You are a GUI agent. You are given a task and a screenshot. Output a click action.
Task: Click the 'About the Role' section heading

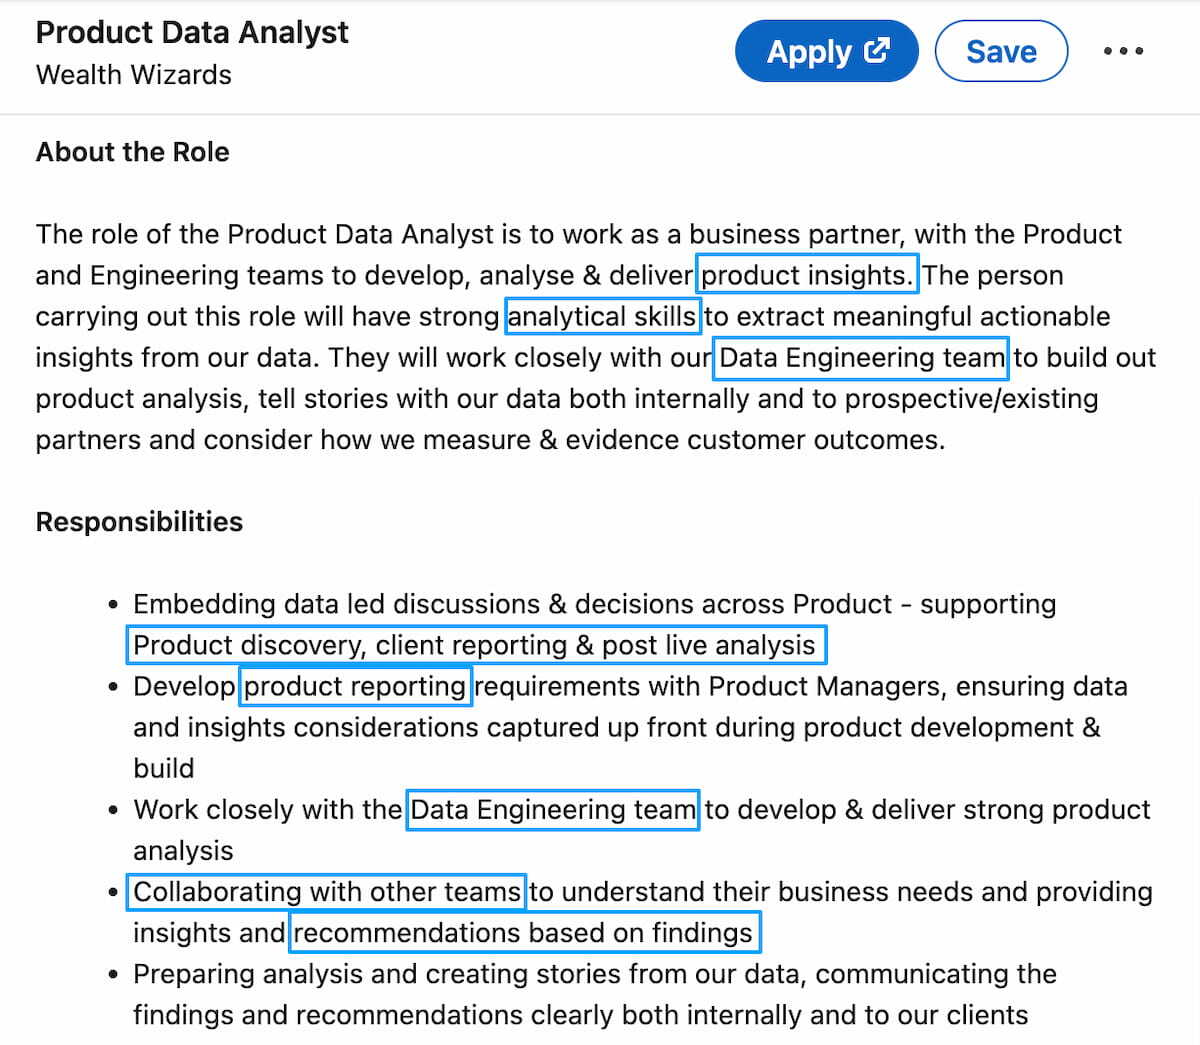click(132, 152)
